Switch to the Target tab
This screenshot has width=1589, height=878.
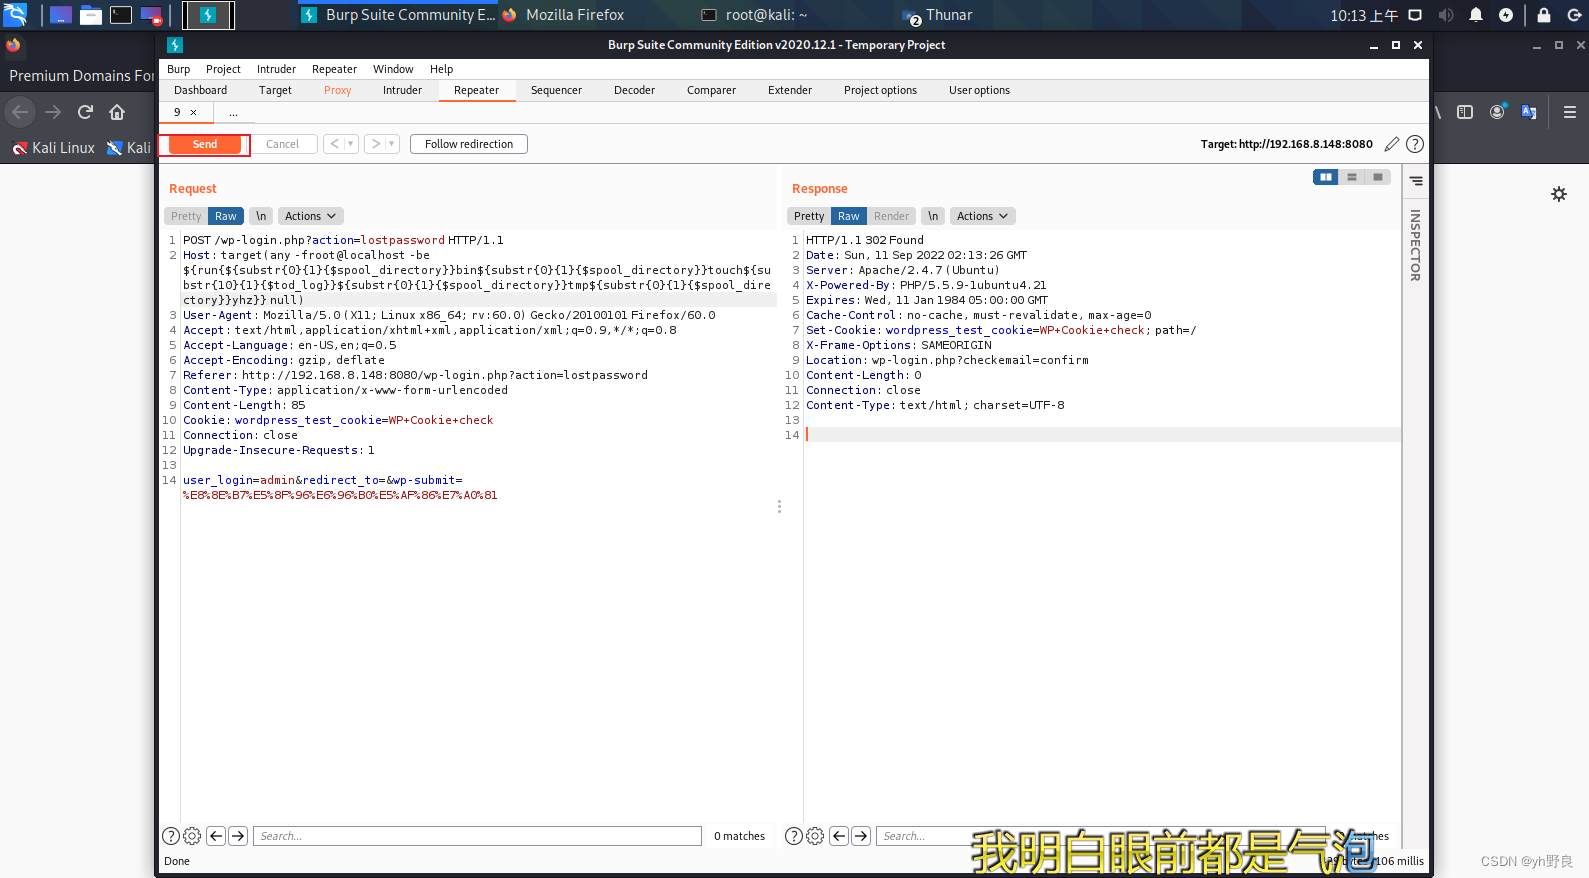click(x=275, y=90)
